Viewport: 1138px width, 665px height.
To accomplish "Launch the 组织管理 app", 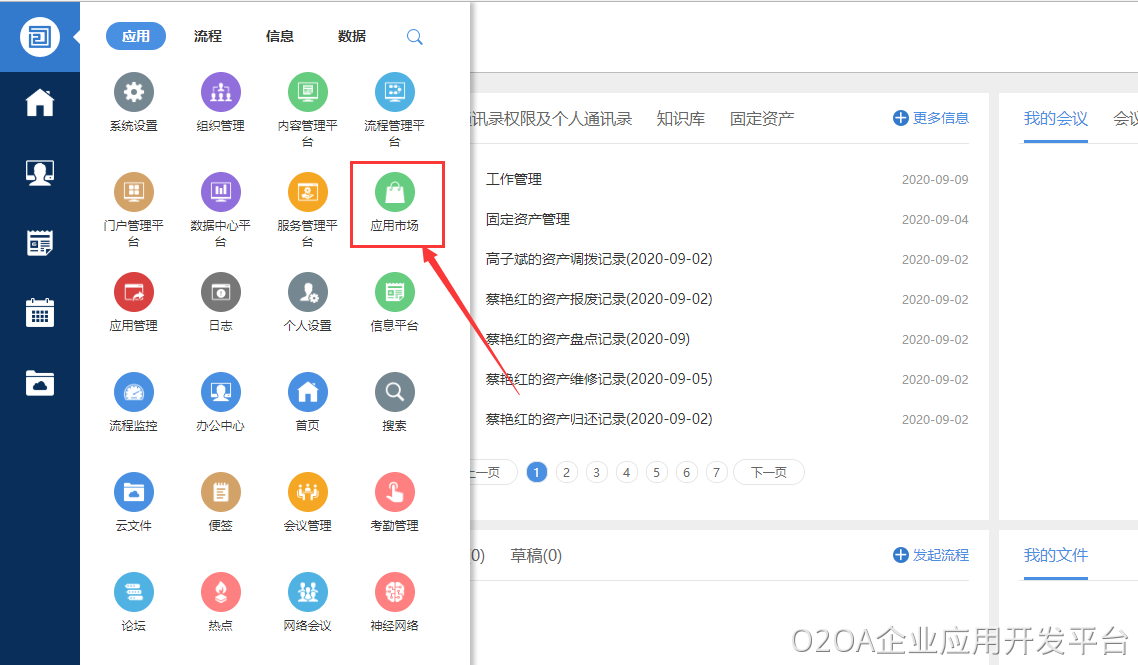I will point(220,93).
